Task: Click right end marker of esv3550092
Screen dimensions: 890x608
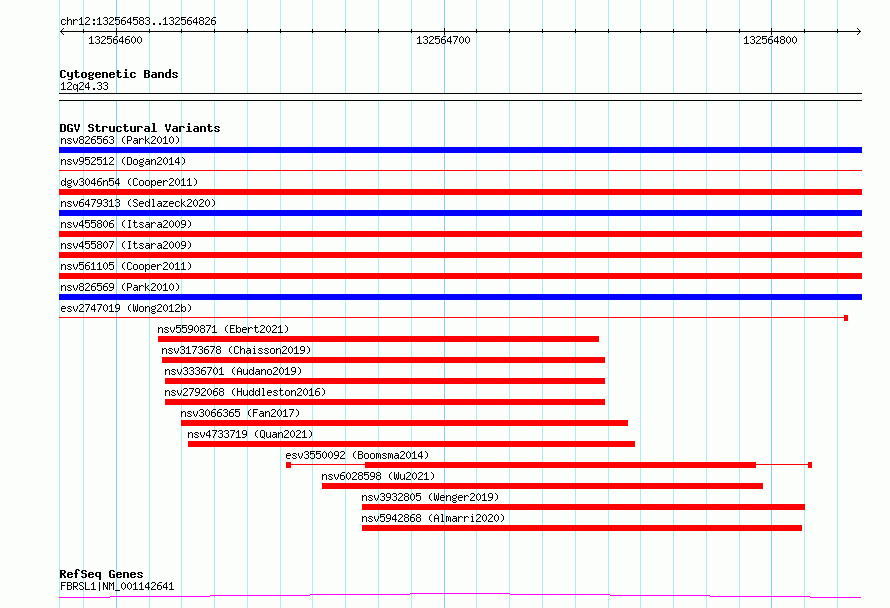Action: 810,465
